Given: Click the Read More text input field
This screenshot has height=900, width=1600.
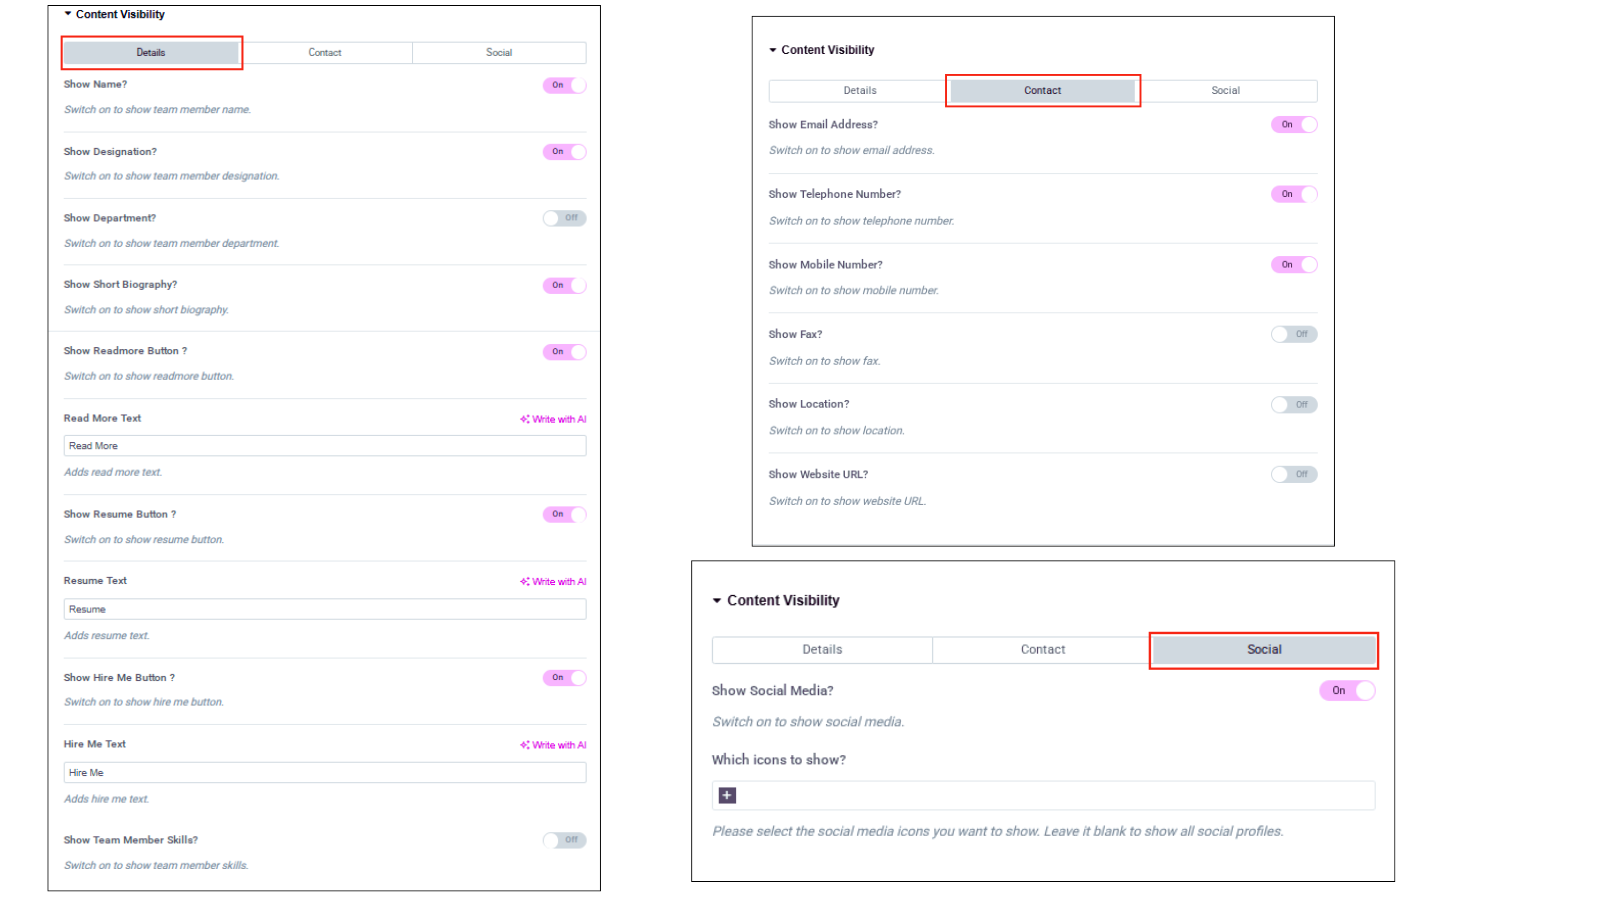Looking at the screenshot, I should 325,446.
